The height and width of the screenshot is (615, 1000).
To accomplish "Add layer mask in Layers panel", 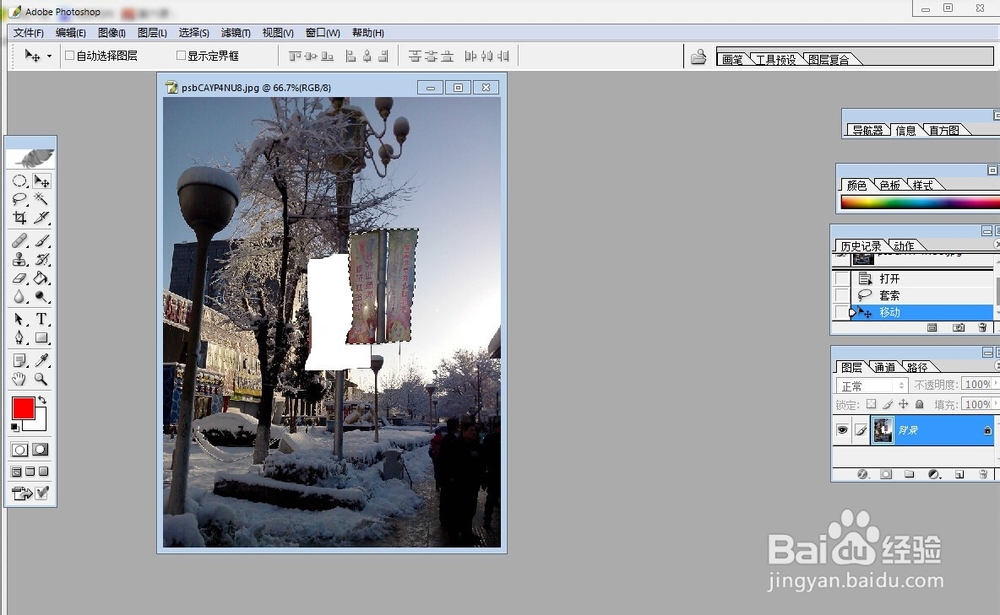I will 886,474.
